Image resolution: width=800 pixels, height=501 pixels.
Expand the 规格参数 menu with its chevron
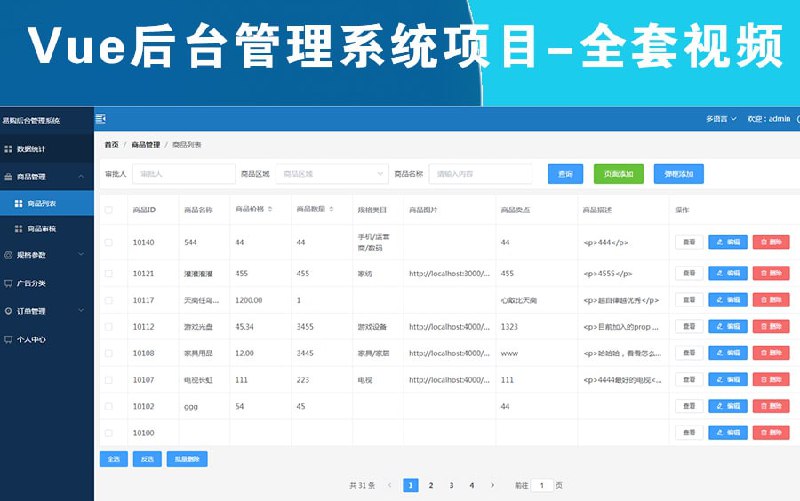(81, 255)
